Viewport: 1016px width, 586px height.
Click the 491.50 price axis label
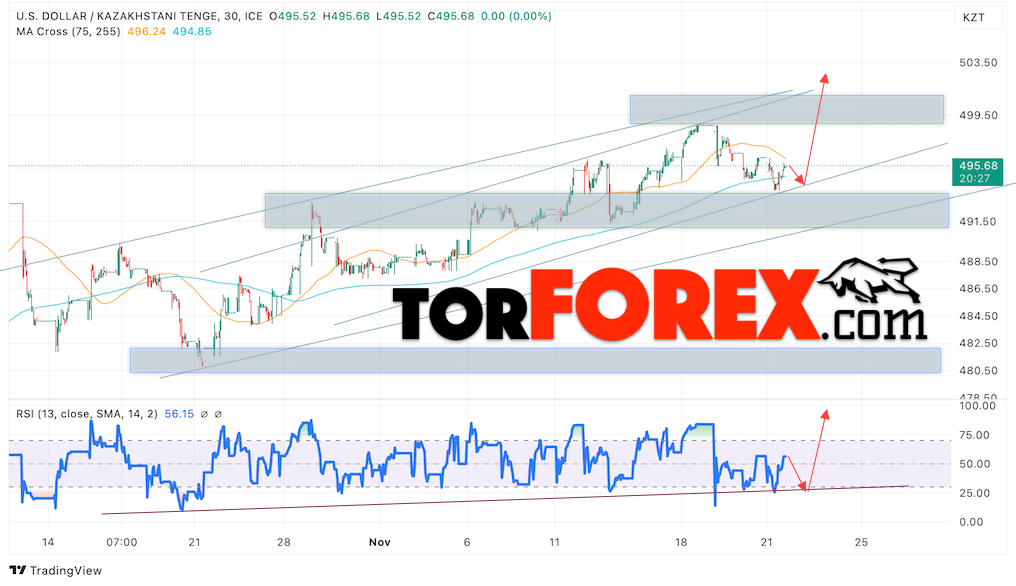pos(978,222)
